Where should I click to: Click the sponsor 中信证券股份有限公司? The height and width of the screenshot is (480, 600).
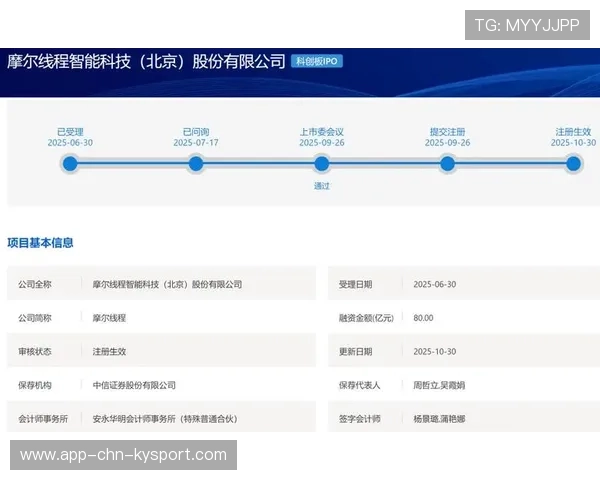point(134,385)
